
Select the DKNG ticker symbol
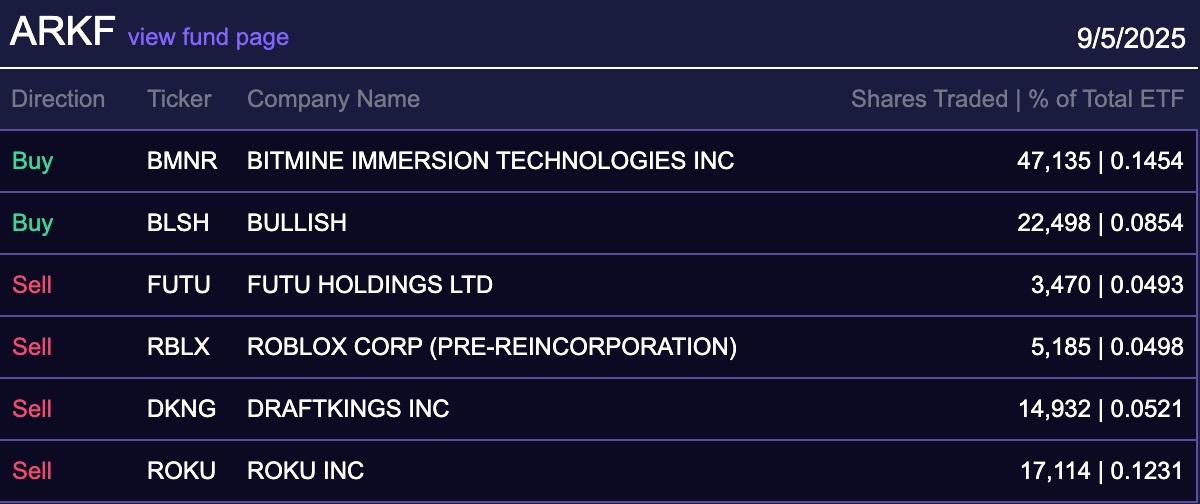coord(180,409)
